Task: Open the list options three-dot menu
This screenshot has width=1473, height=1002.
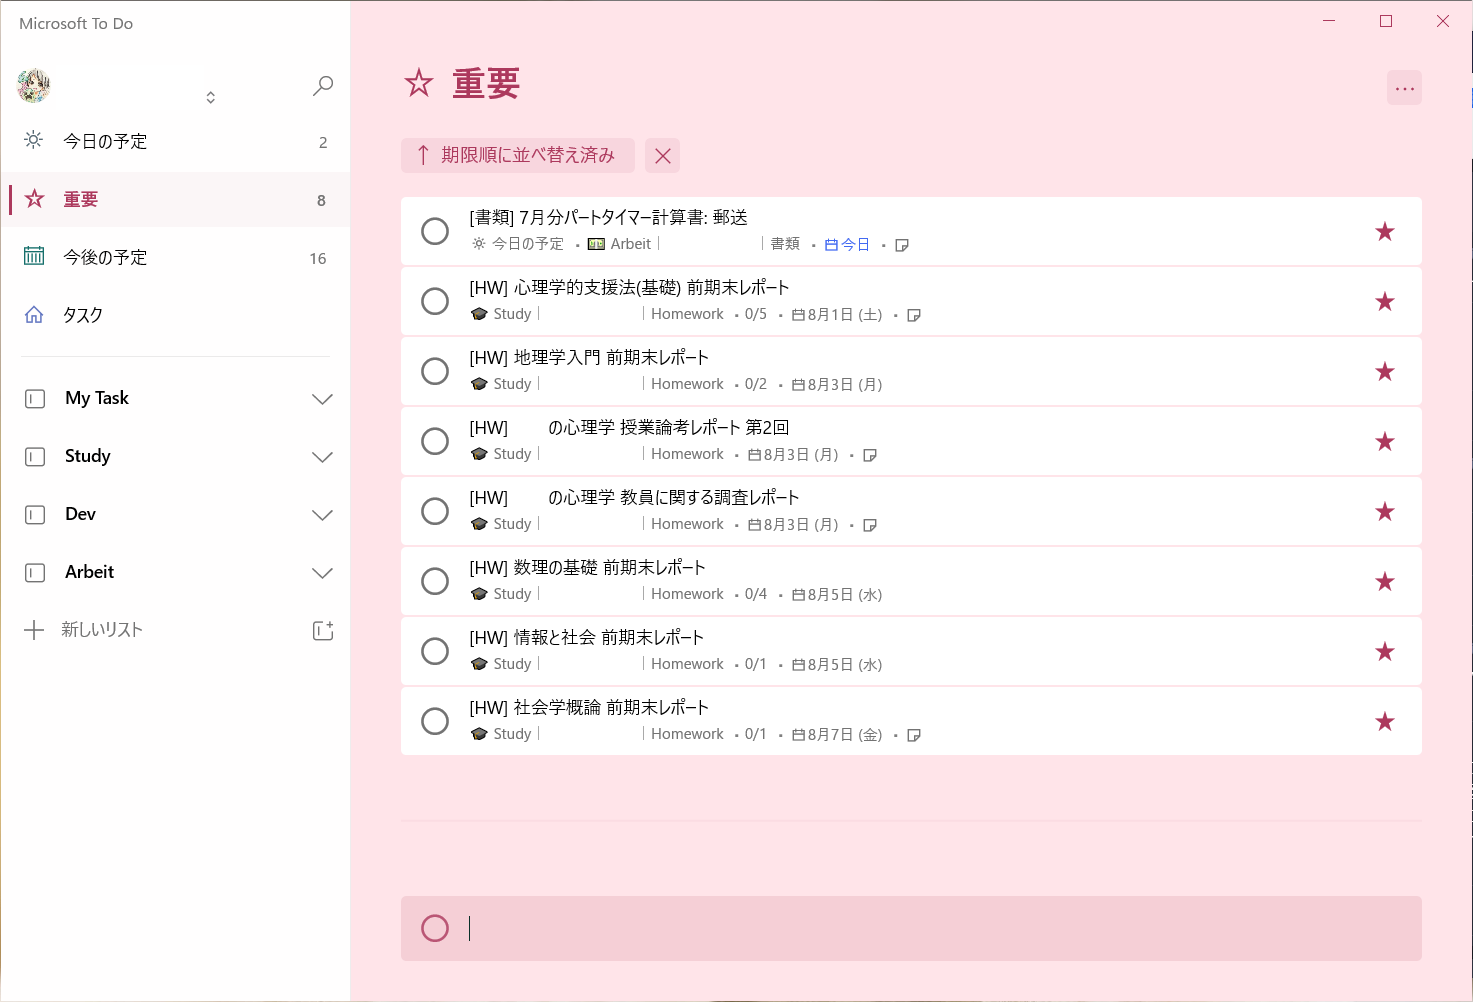Action: (1404, 88)
